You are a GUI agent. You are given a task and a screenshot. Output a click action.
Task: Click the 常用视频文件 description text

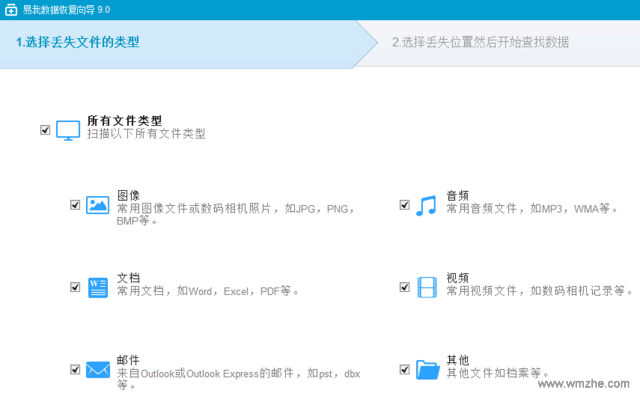[x=540, y=291]
